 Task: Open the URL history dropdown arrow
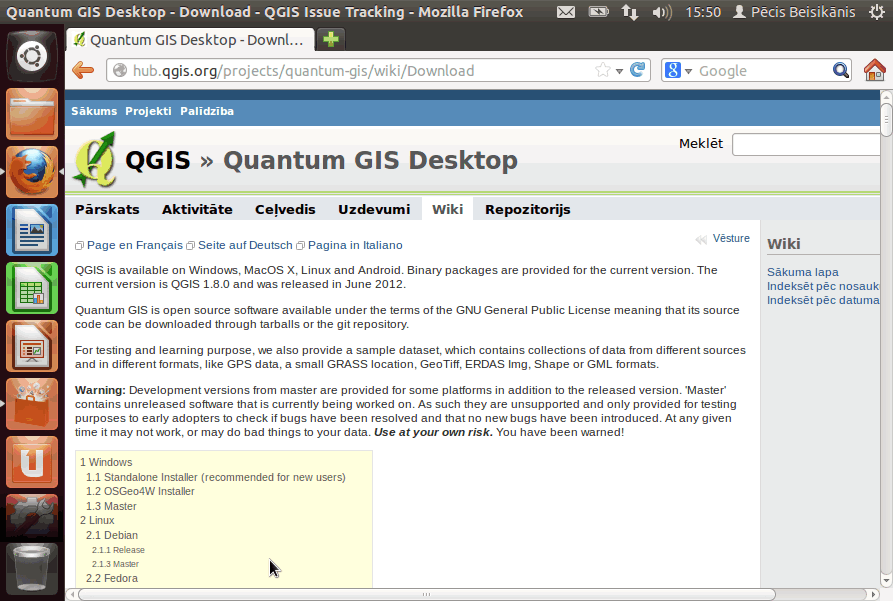coord(619,71)
